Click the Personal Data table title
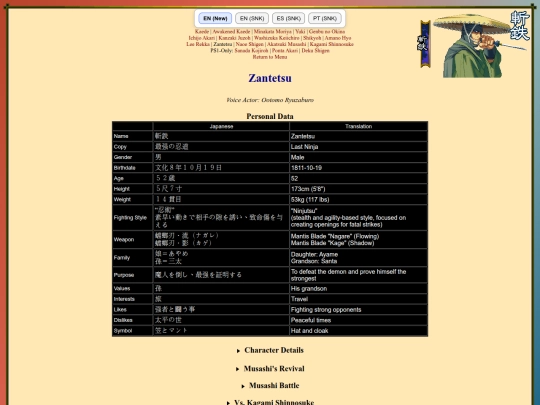The width and height of the screenshot is (540, 405). click(x=270, y=116)
